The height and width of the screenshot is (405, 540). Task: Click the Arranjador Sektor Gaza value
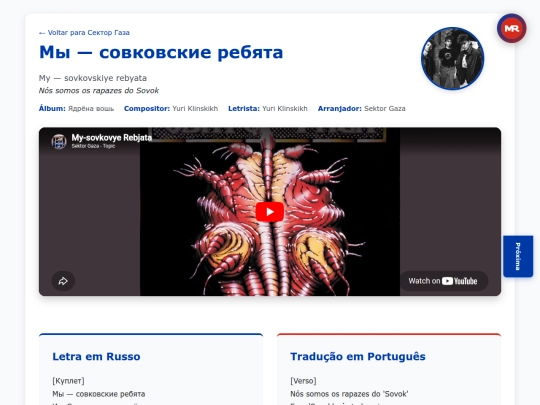point(385,108)
